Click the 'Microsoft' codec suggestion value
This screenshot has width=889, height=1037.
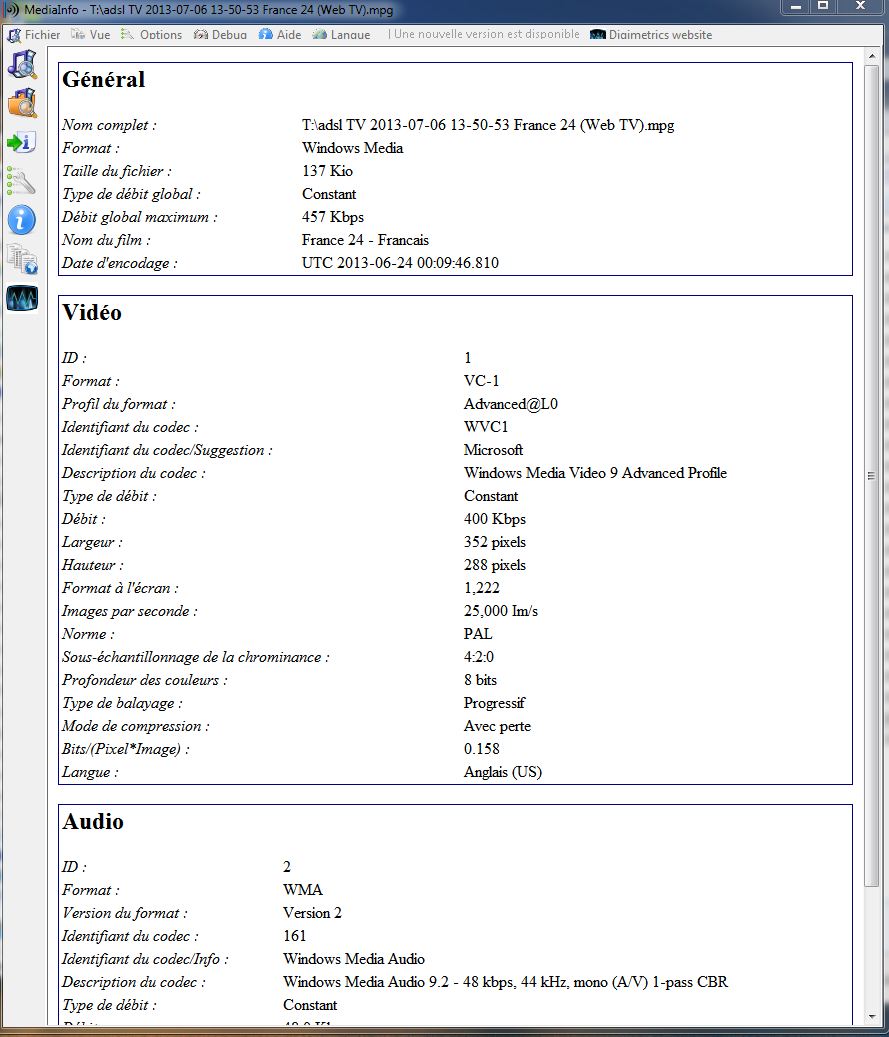pos(493,450)
